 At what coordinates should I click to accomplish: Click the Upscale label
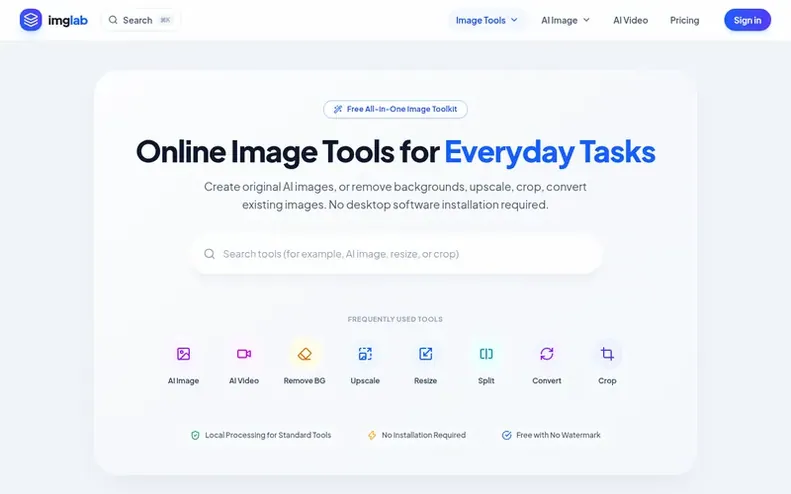pos(365,381)
